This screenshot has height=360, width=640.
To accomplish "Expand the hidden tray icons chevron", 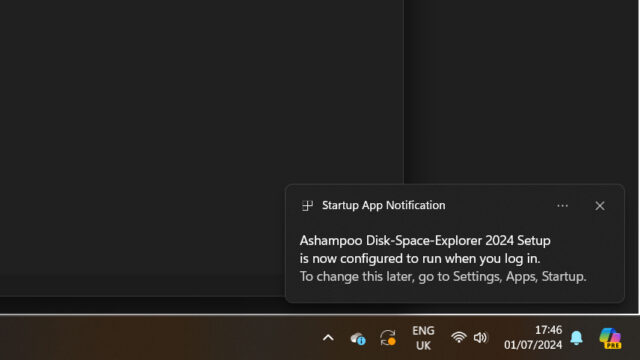I will [x=328, y=338].
